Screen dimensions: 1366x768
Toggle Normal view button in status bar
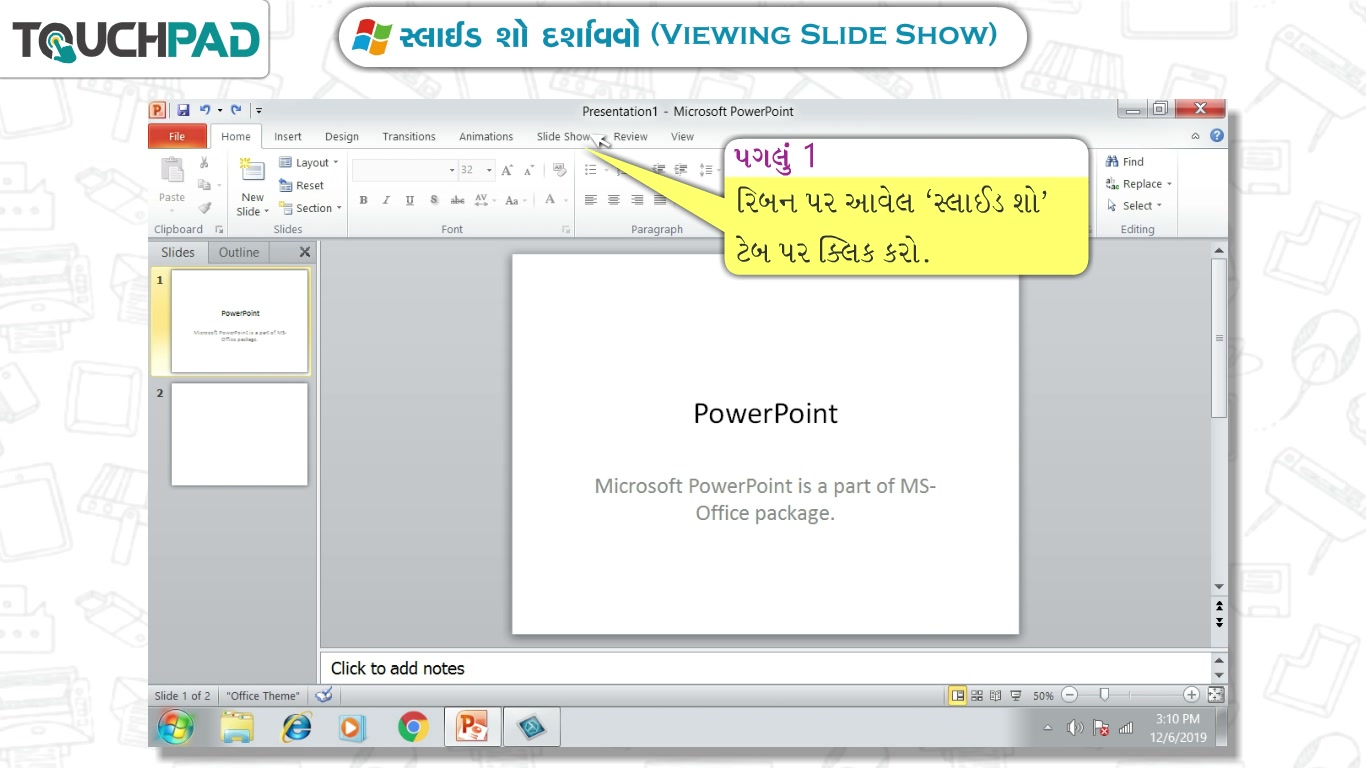(958, 695)
